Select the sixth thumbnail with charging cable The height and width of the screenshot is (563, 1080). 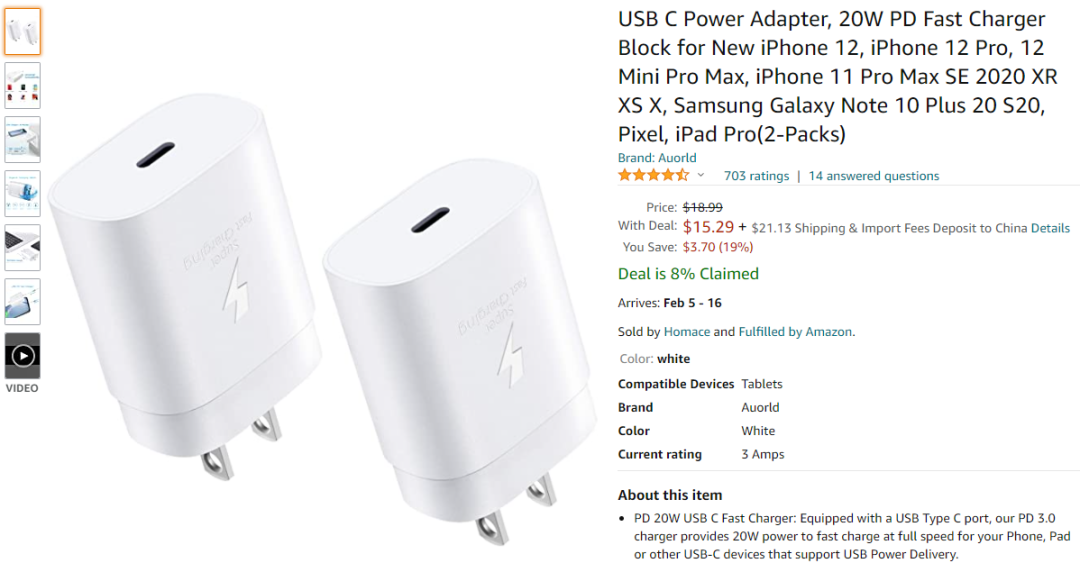[23, 302]
